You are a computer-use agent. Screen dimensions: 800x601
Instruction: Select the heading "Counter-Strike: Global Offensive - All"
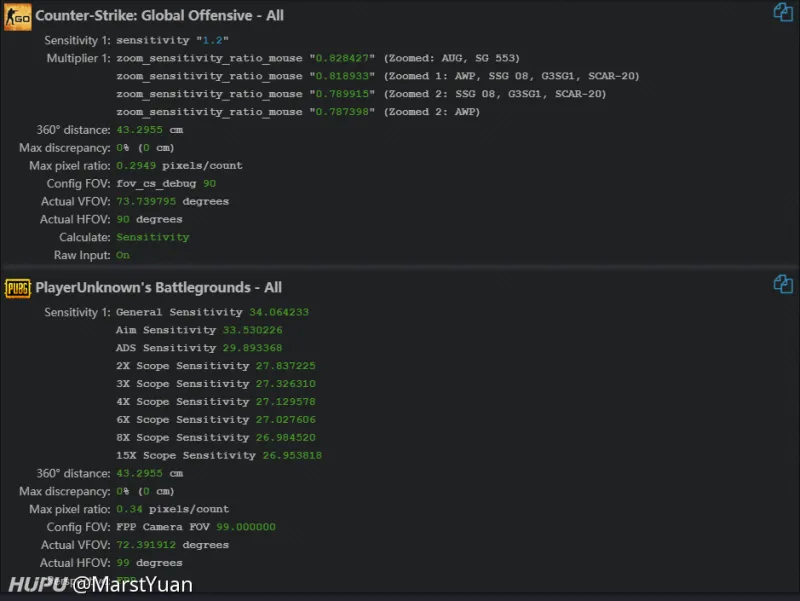pos(159,15)
